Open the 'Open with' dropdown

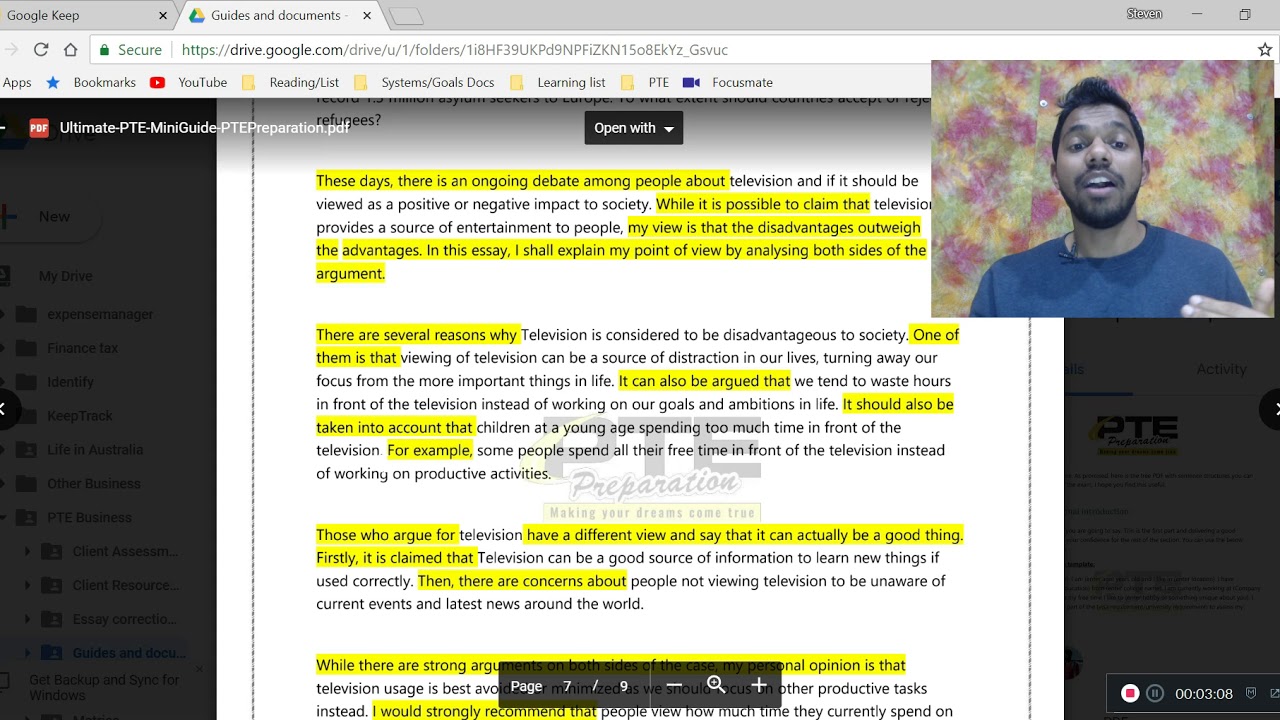[634, 128]
